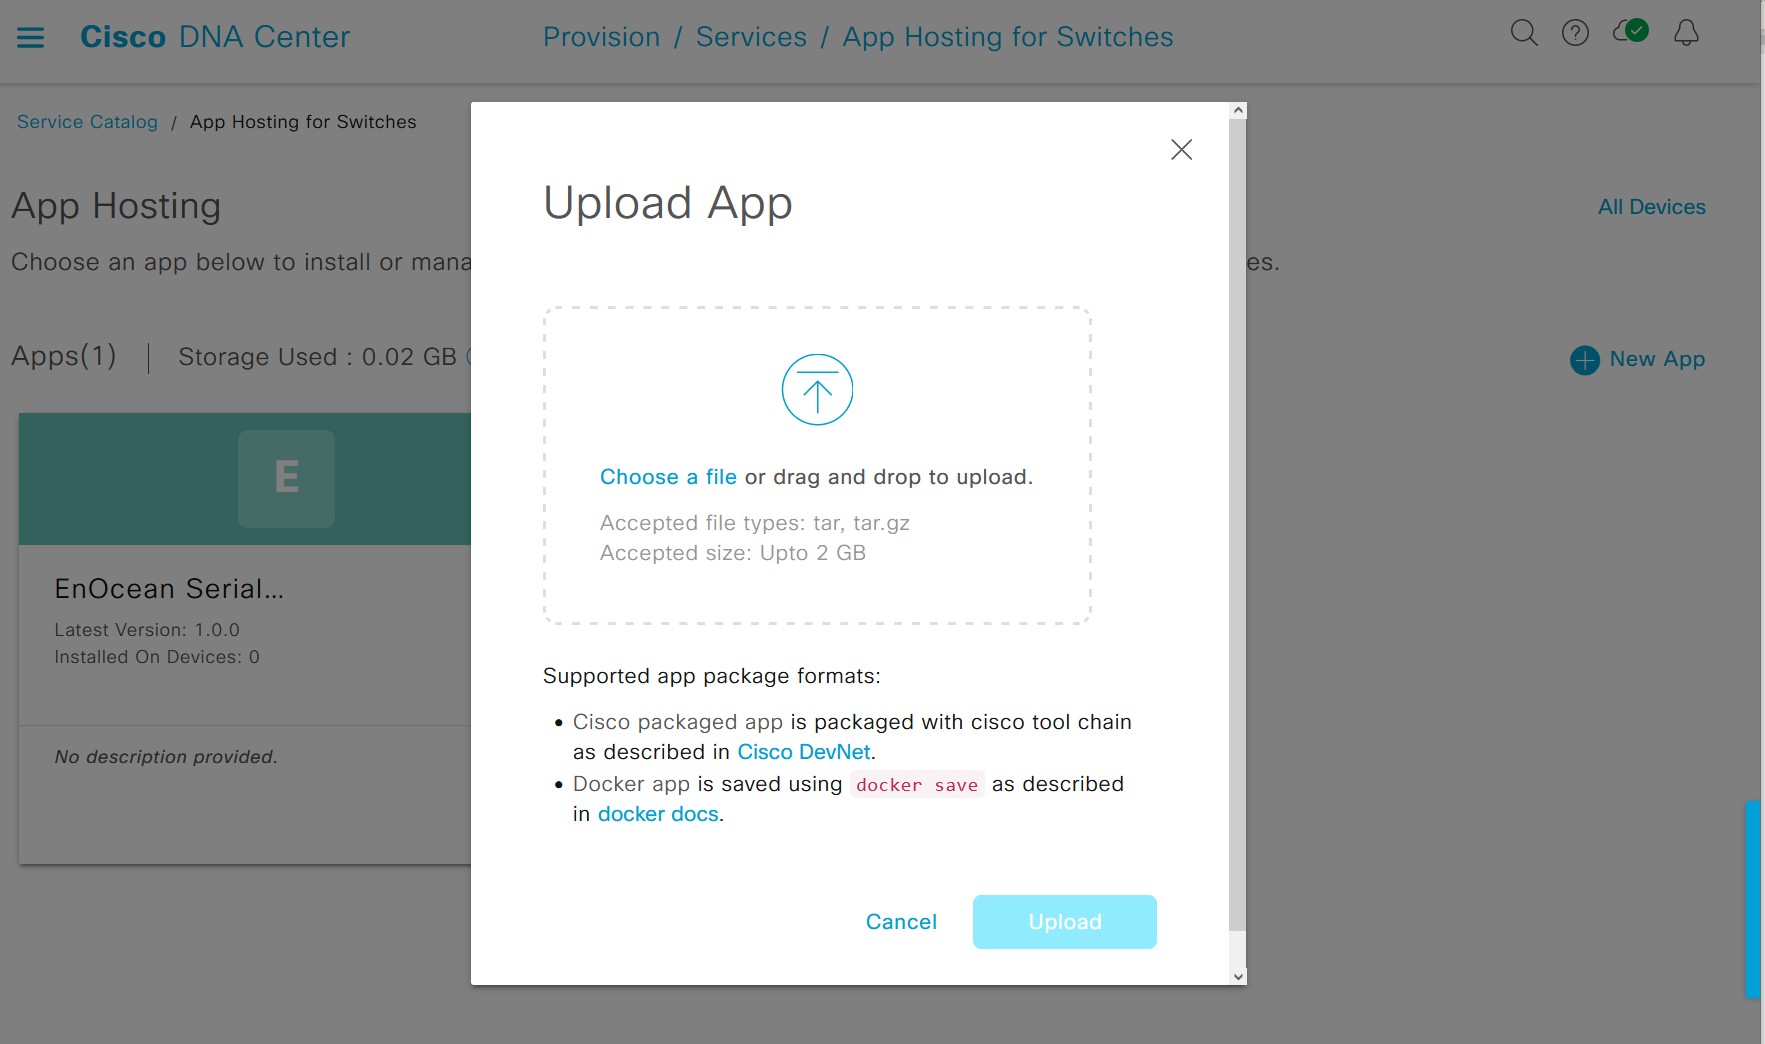Click the All Devices link
1765x1044 pixels.
[x=1651, y=207]
